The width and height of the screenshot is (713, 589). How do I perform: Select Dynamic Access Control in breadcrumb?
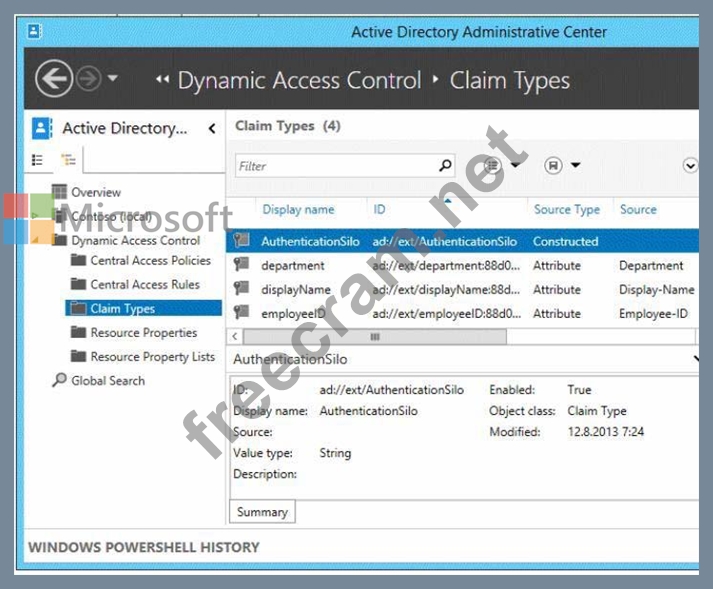tap(299, 81)
